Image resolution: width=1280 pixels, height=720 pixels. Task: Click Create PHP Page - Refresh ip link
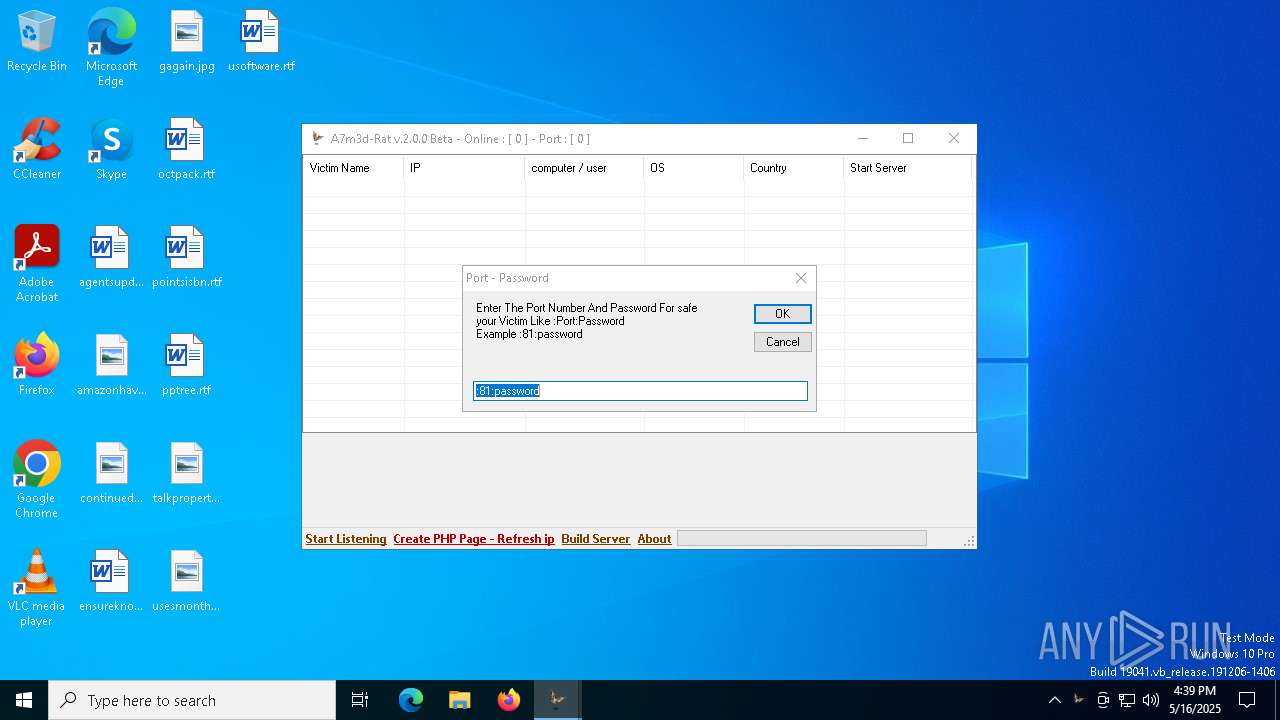[474, 539]
